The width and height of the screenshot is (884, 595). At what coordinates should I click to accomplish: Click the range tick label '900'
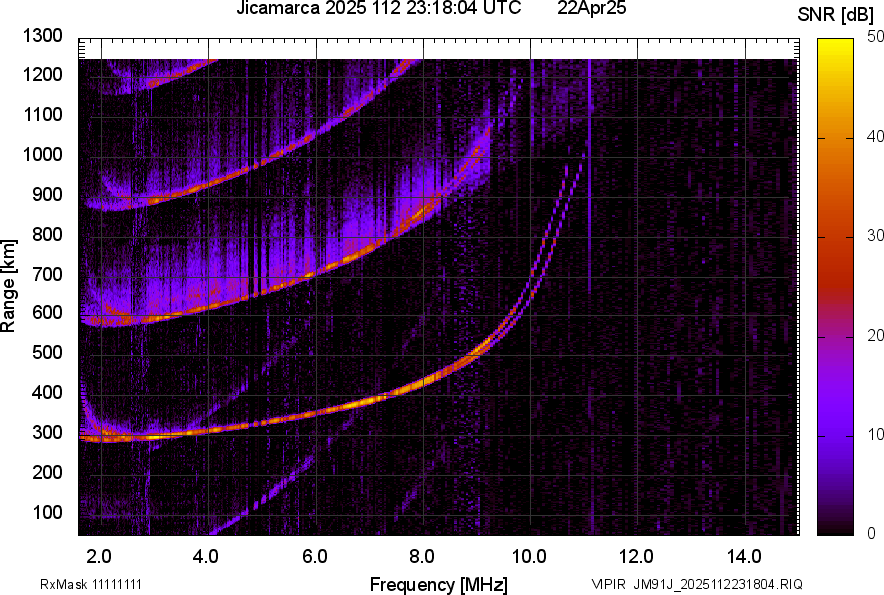point(47,194)
